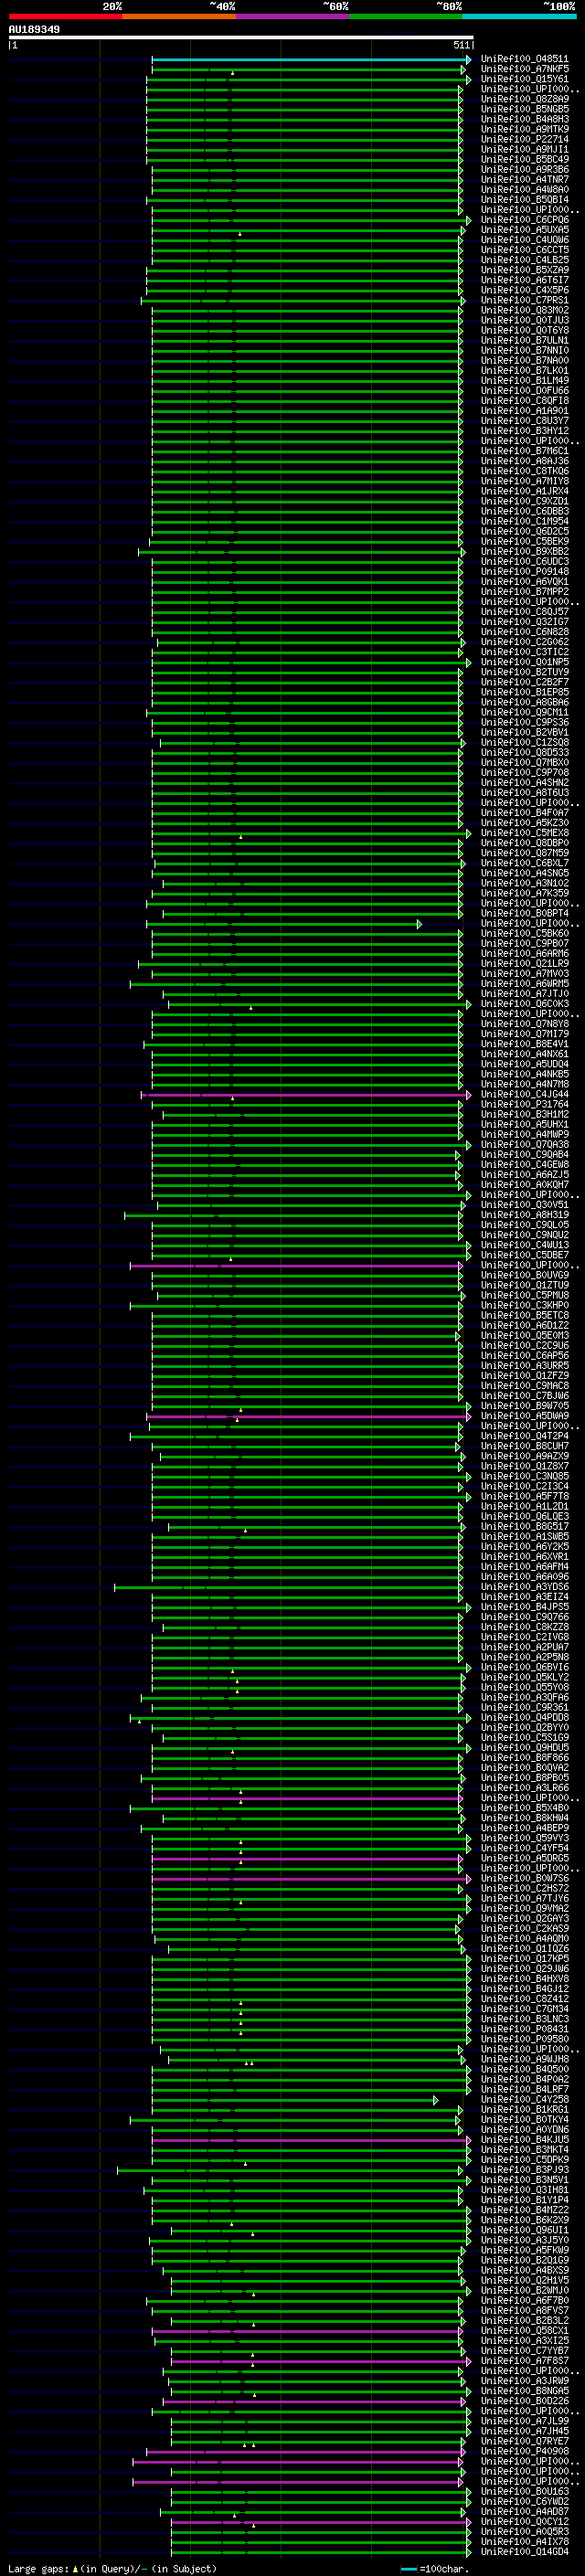This screenshot has width=585, height=2576.
Task: Choose UniRef100_Q7QA38 hit
Action: (524, 1145)
